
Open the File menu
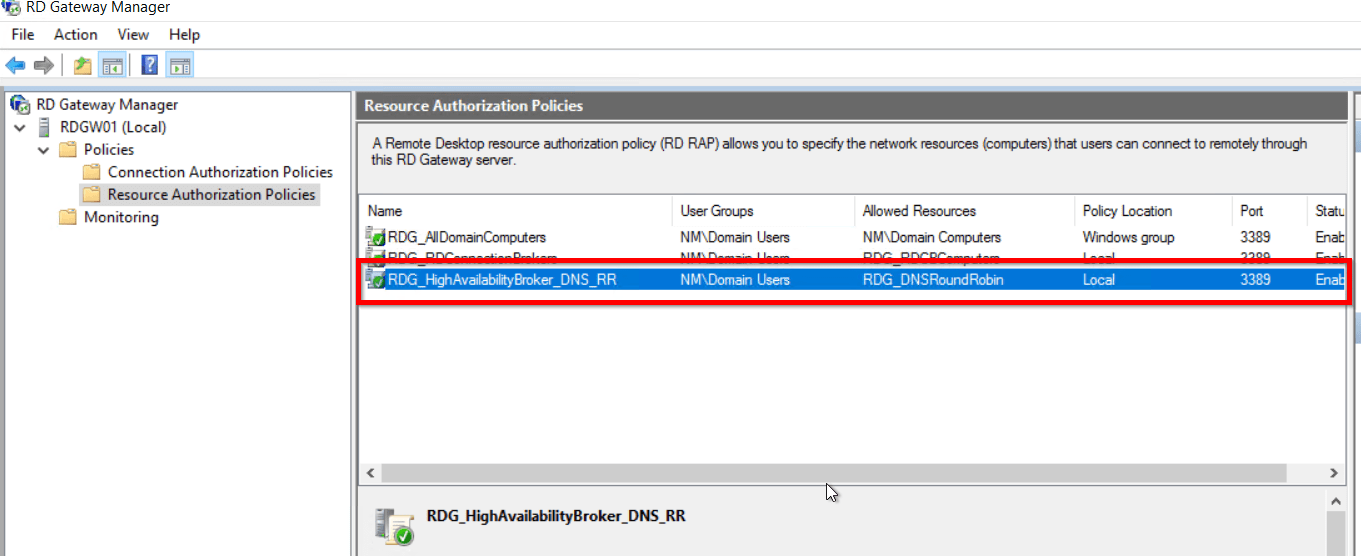coord(23,34)
